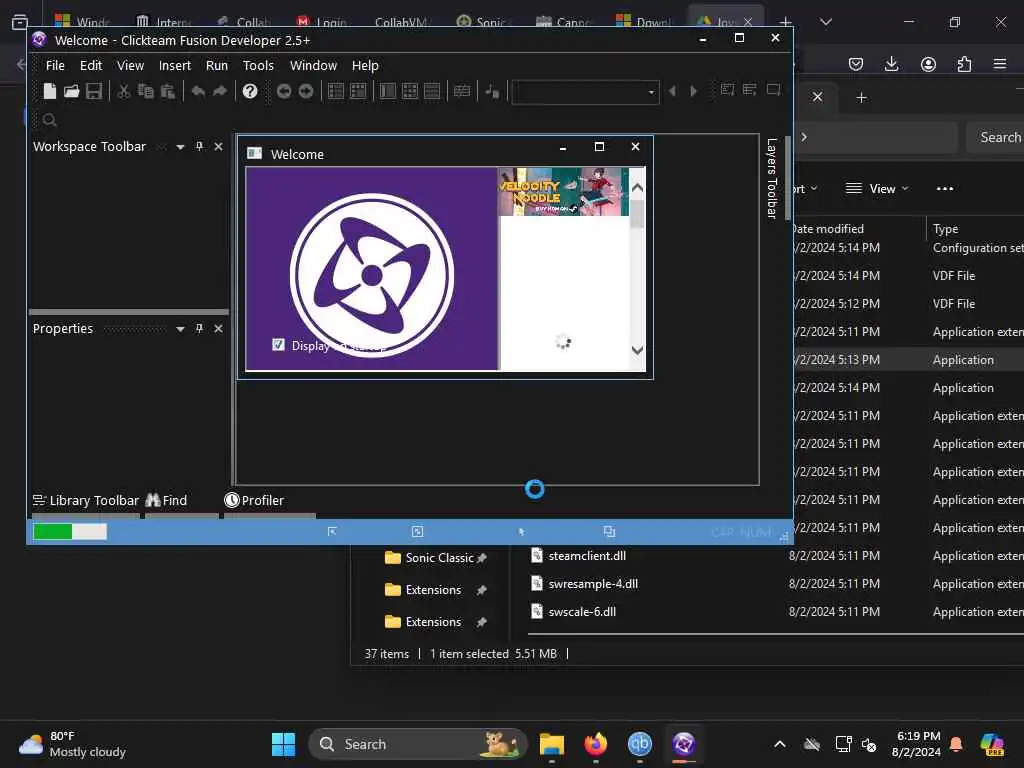Open Firefox list all tabs chevron
This screenshot has width=1024, height=768.
click(826, 22)
